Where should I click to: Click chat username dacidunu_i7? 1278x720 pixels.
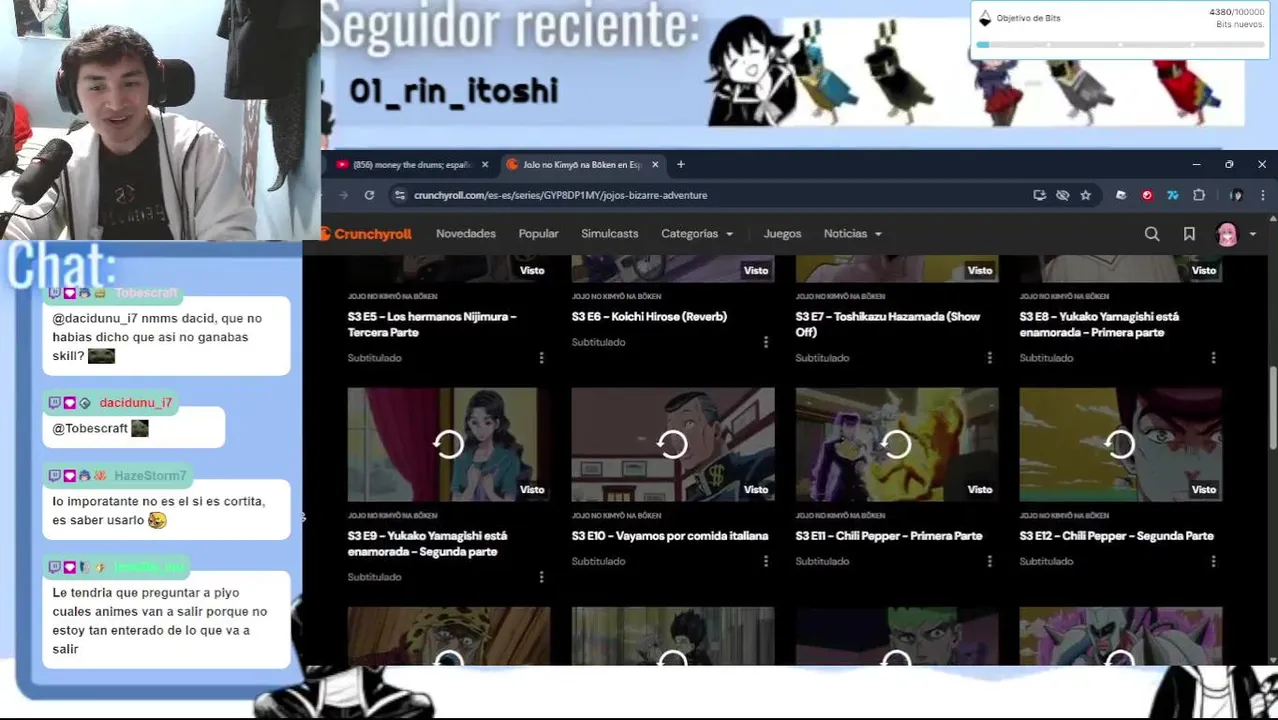[x=135, y=403]
